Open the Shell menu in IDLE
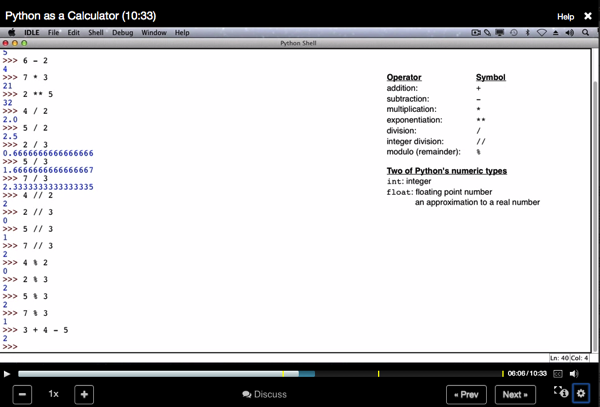 point(96,33)
